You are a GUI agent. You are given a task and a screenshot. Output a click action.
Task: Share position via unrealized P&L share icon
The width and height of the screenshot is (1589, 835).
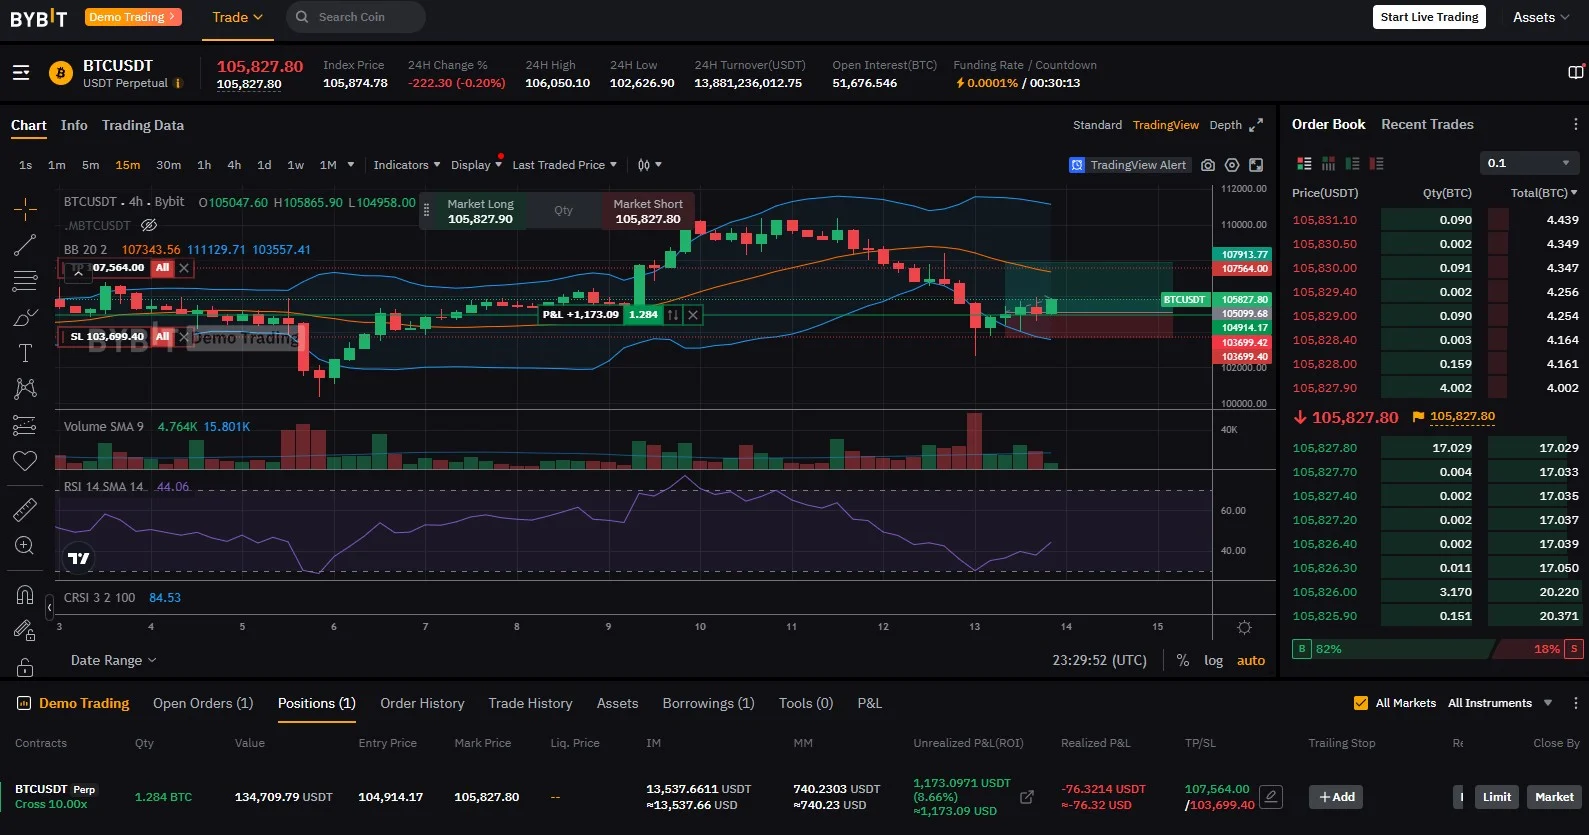(1027, 797)
